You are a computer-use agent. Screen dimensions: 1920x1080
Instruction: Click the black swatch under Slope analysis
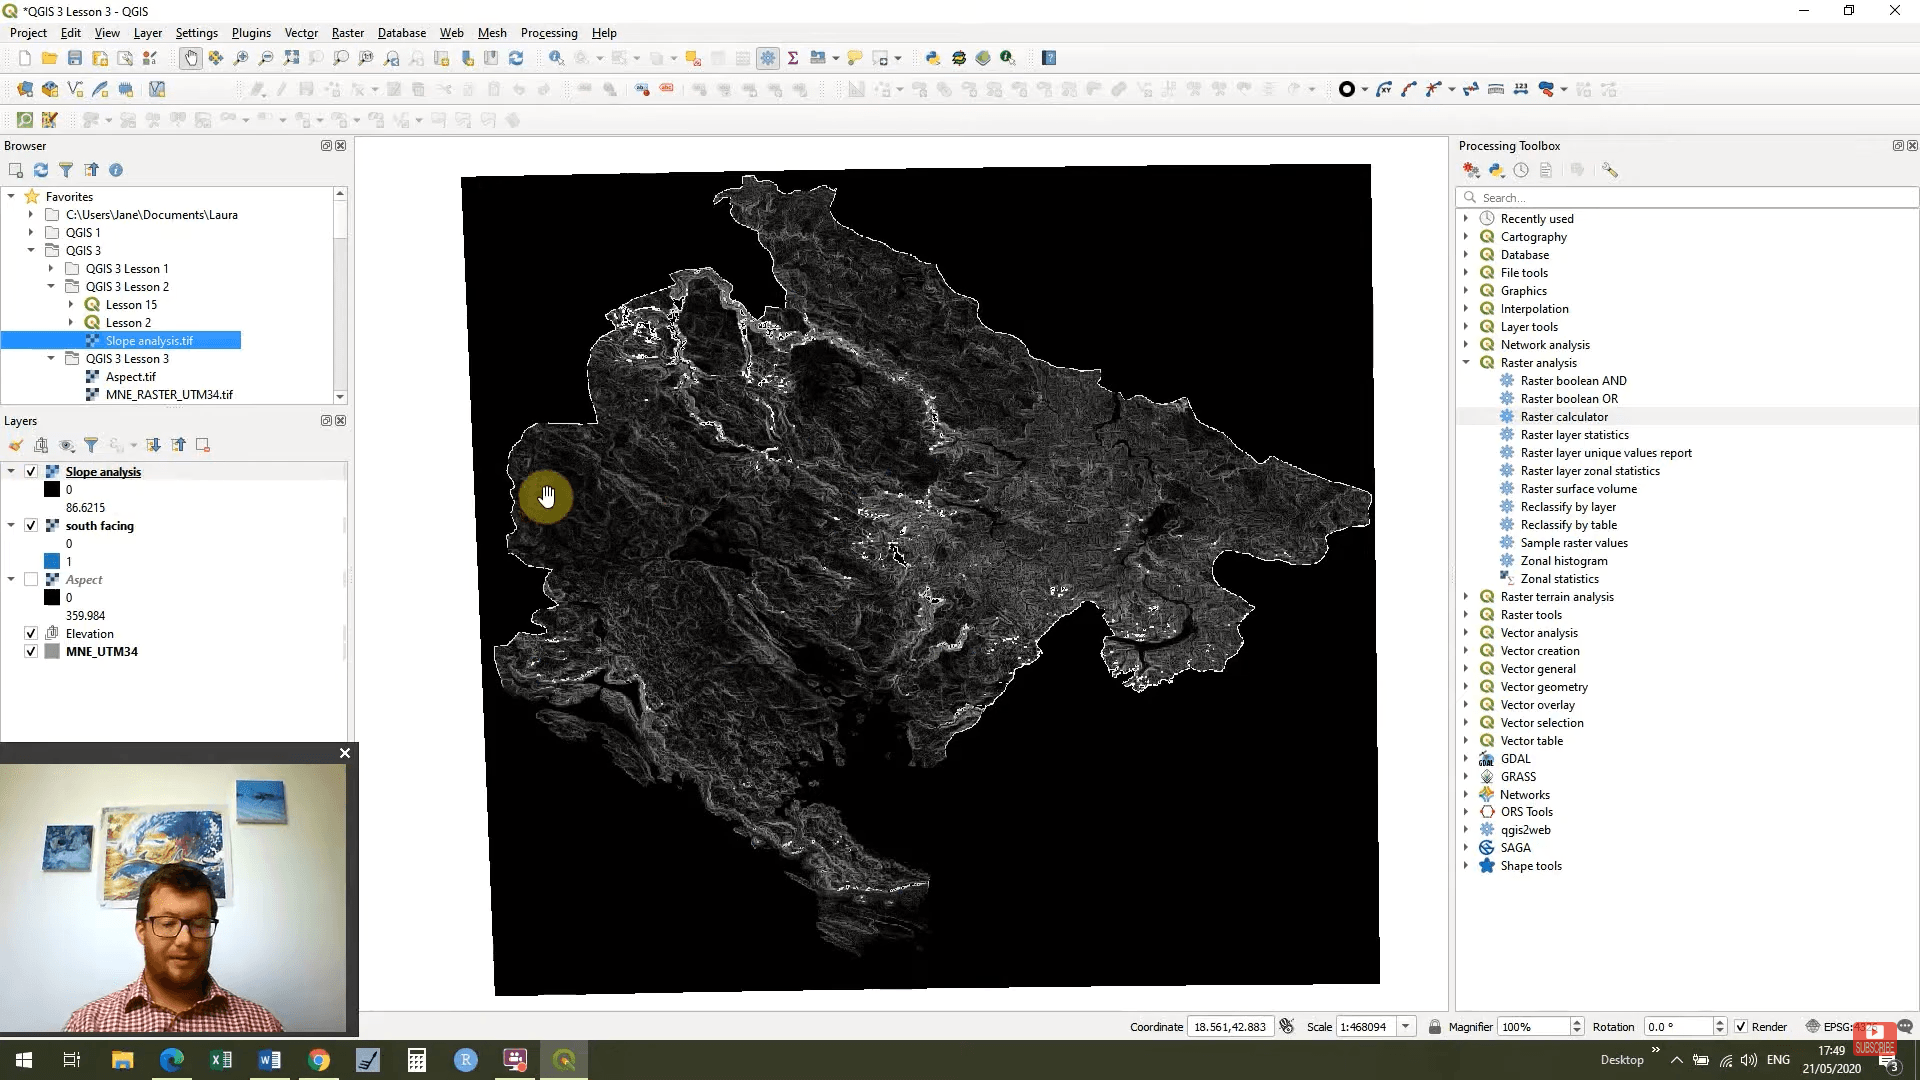52,490
